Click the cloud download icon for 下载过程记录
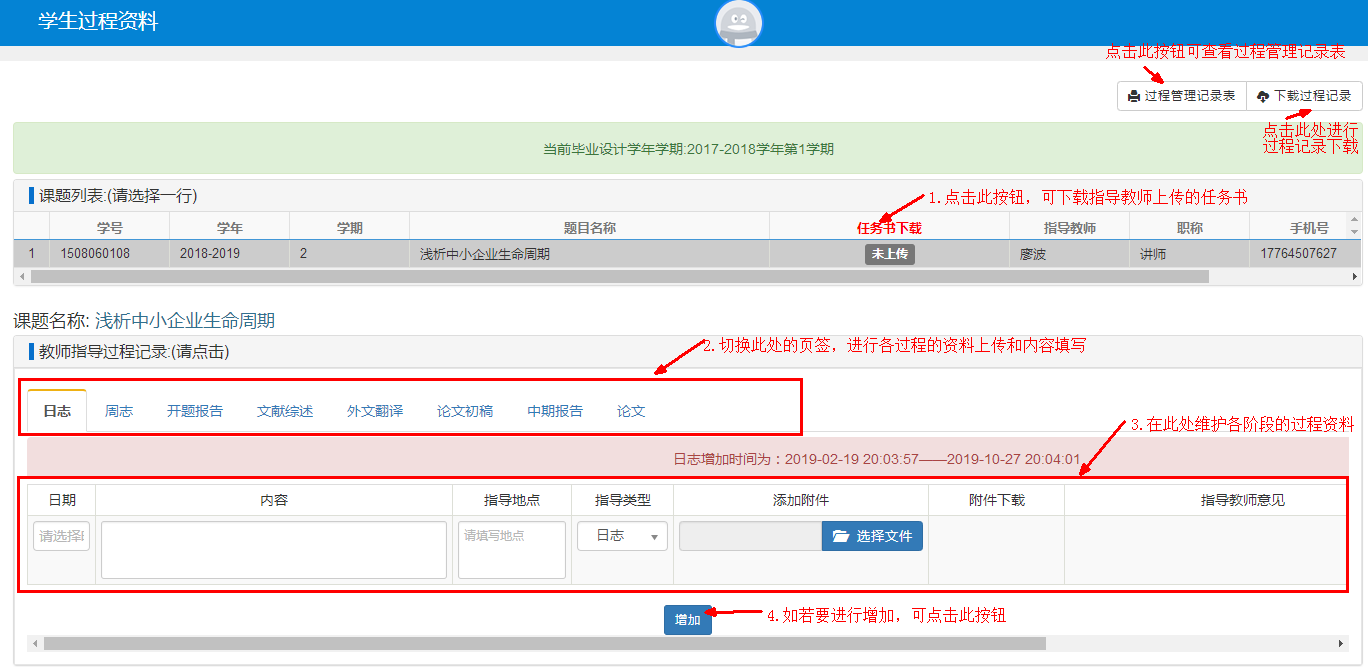This screenshot has height=667, width=1368. (x=1263, y=97)
